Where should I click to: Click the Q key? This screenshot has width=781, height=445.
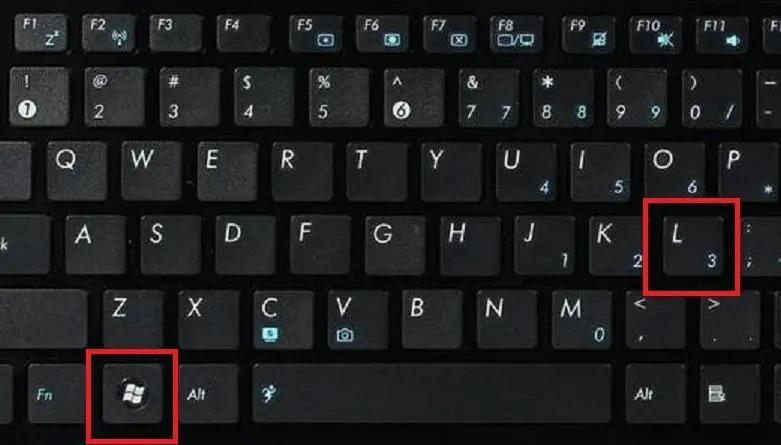(77, 171)
